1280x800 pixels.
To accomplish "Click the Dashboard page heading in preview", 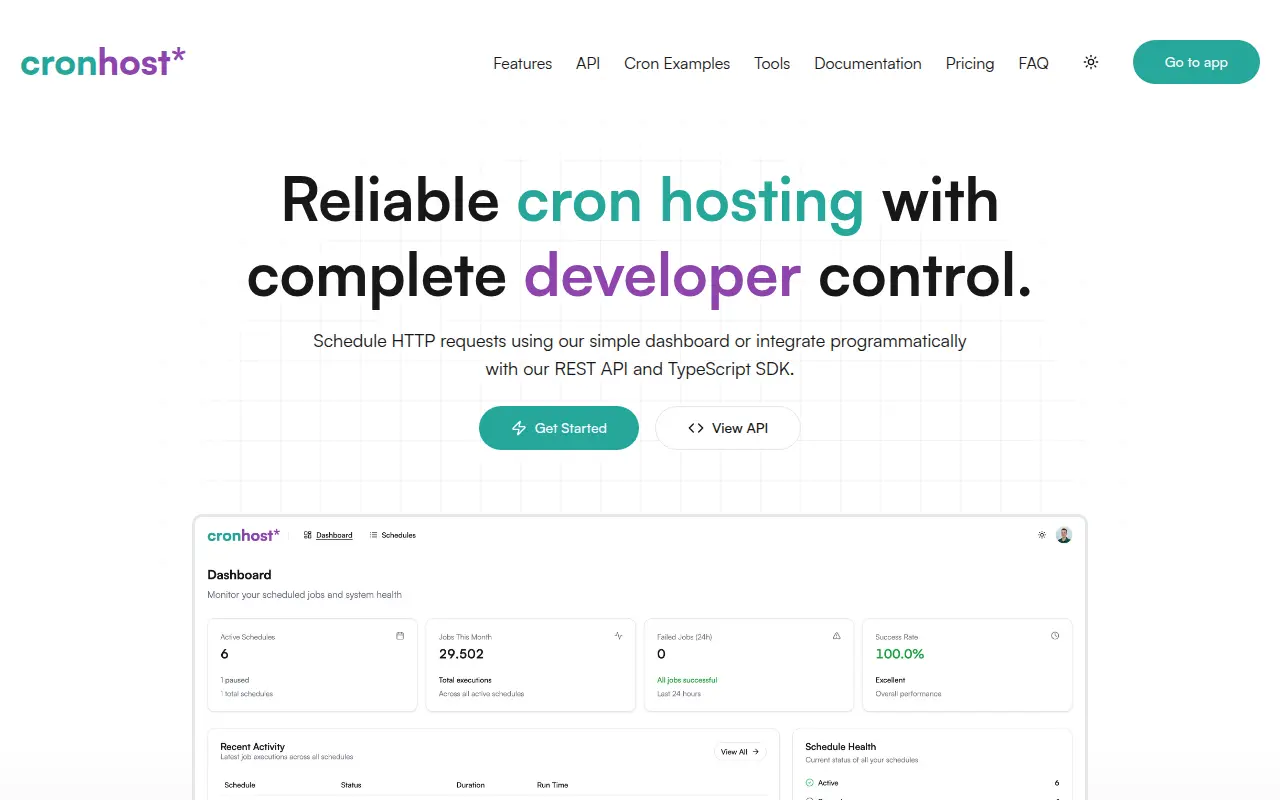I will click(239, 575).
